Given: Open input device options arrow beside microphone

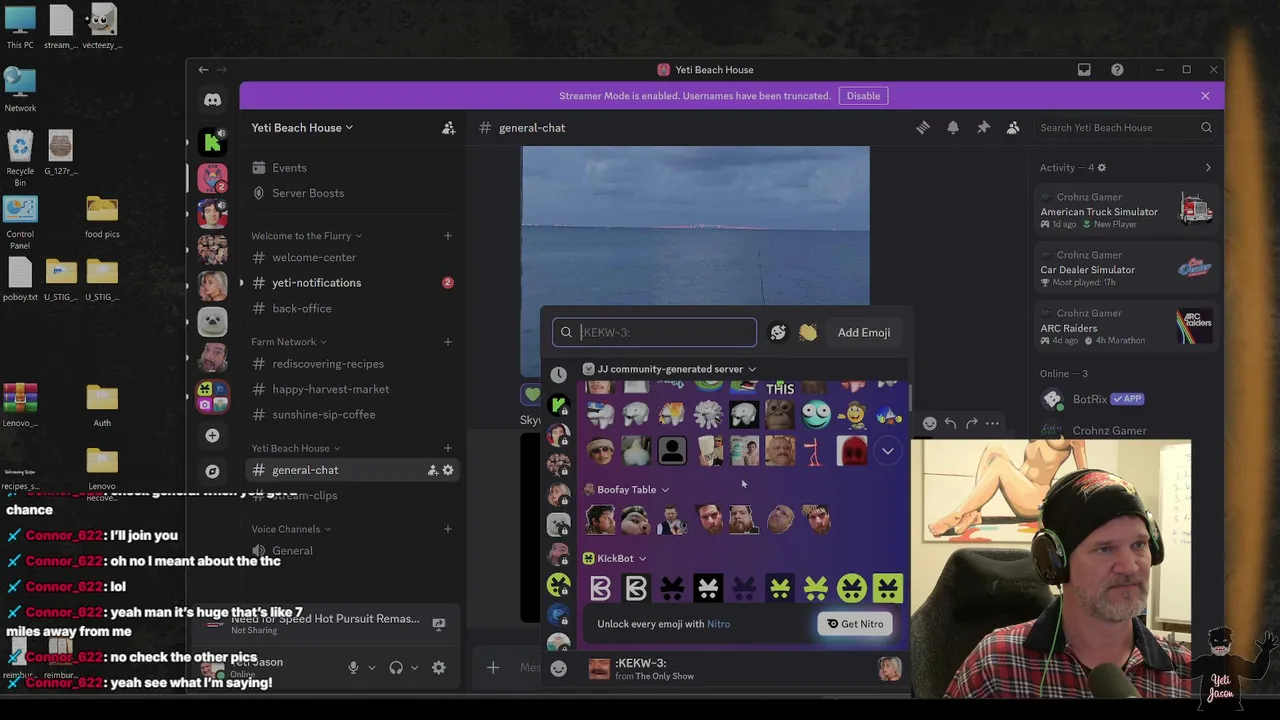Looking at the screenshot, I should tap(371, 667).
